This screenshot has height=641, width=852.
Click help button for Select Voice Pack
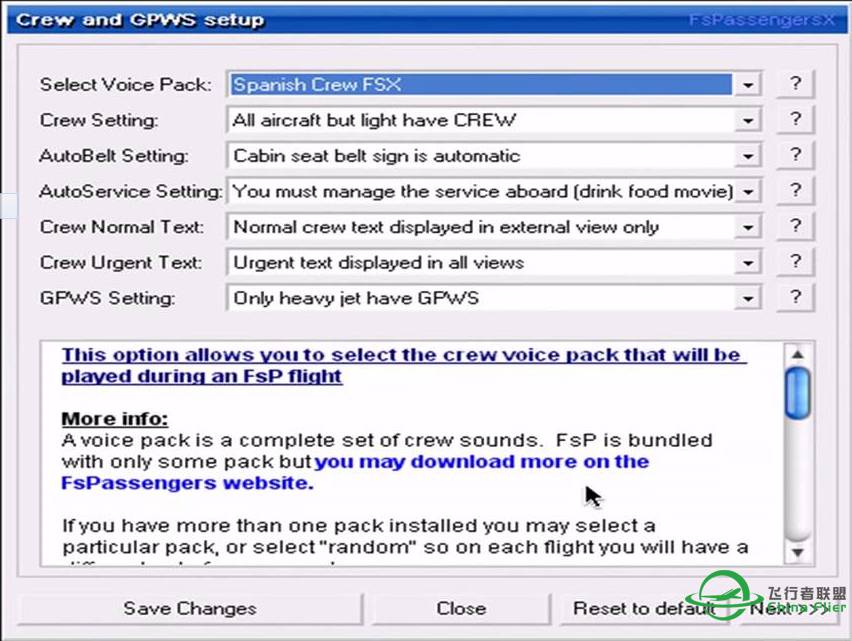[x=795, y=85]
